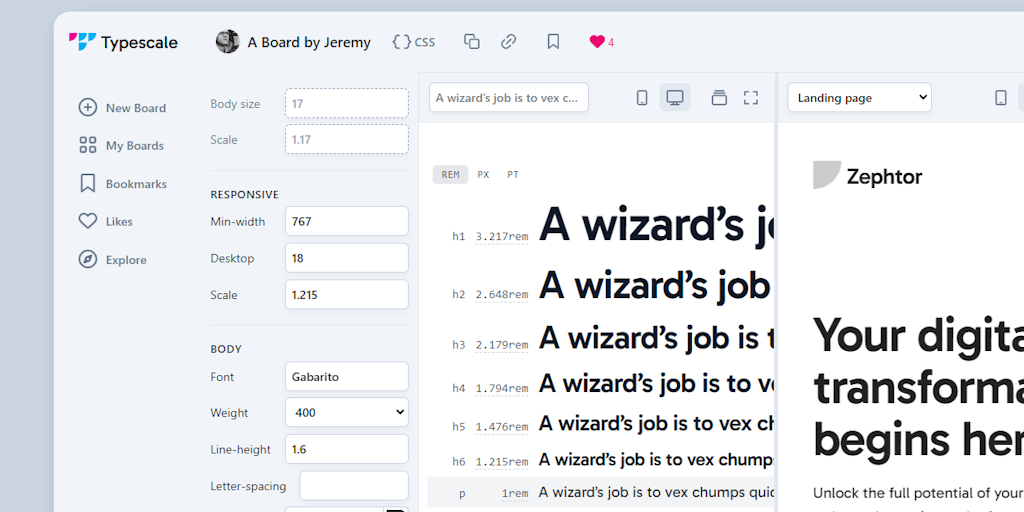Click the New Board plus icon
1024x512 pixels.
[88, 107]
